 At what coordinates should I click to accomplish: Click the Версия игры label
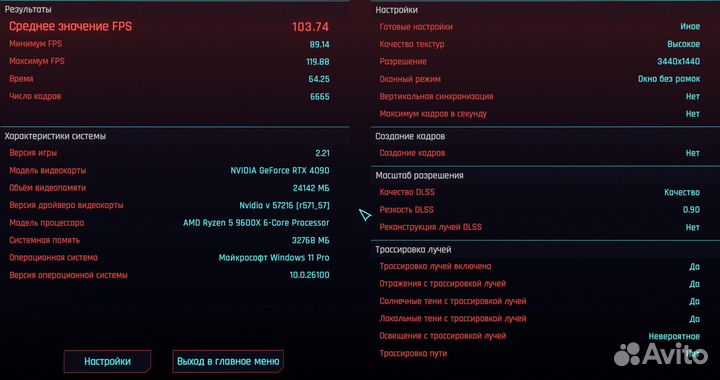(x=33, y=153)
